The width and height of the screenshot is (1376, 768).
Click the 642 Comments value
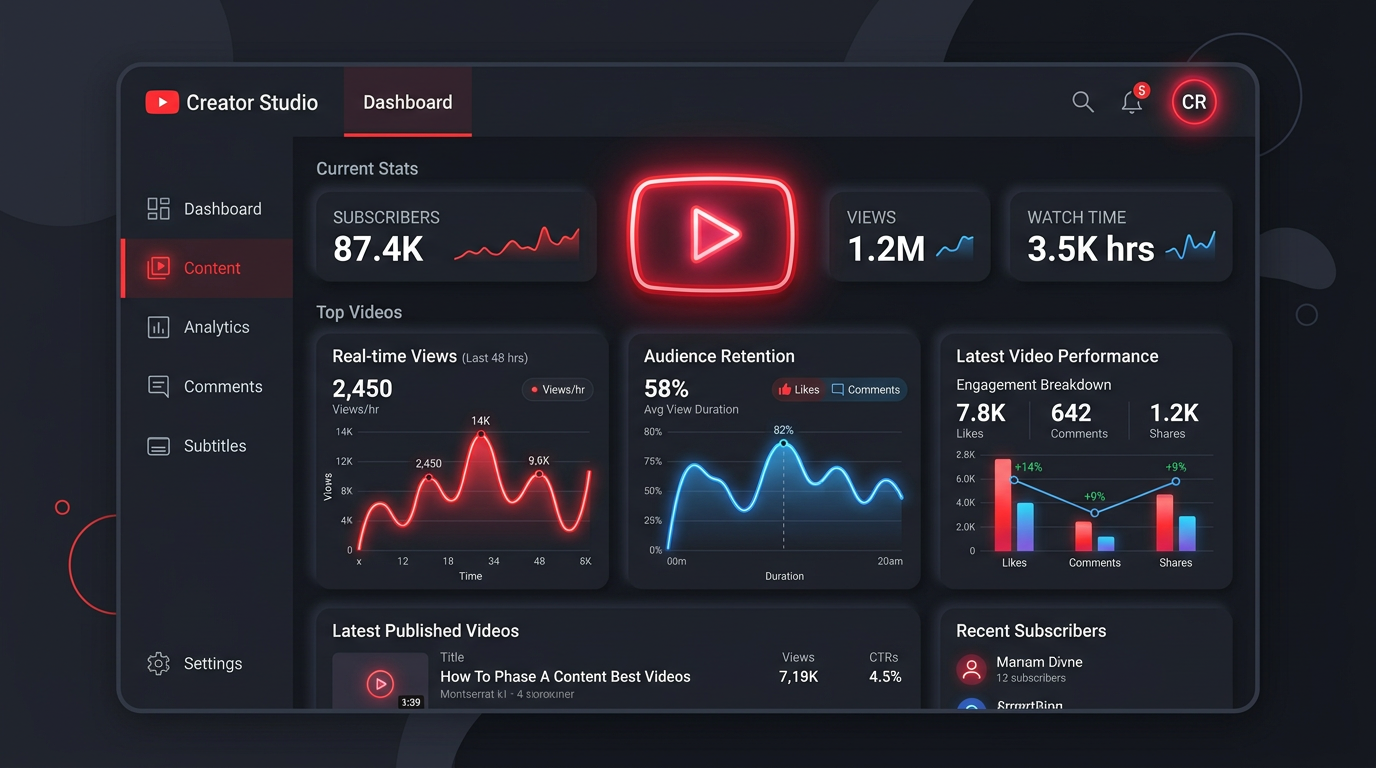(1071, 413)
